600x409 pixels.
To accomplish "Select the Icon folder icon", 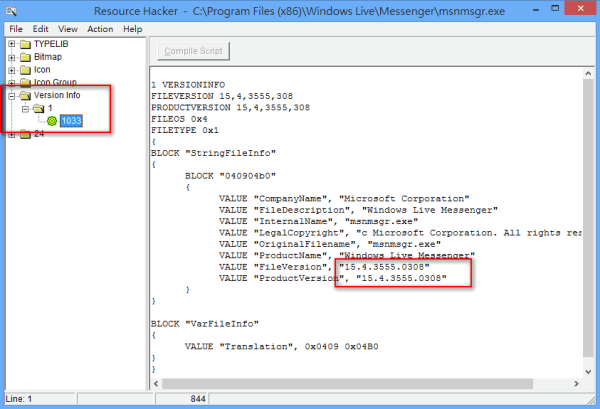I will (x=25, y=70).
